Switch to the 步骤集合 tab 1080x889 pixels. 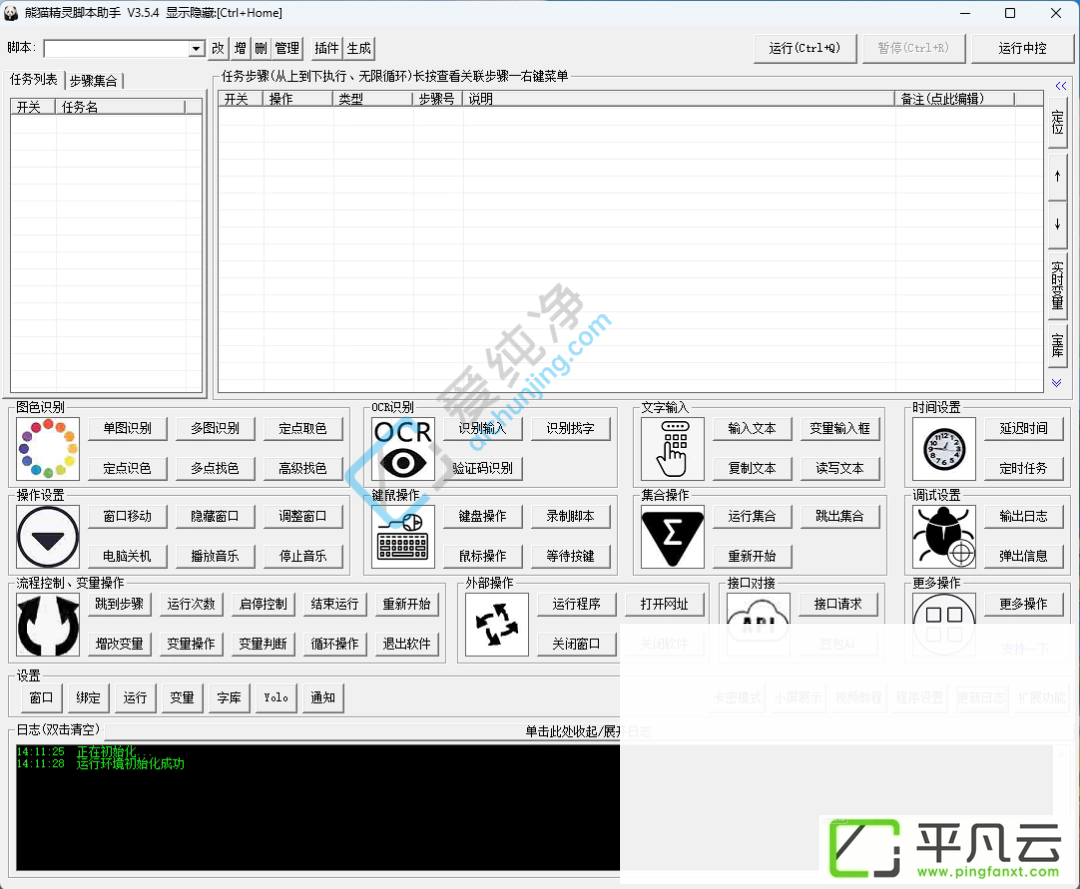94,81
